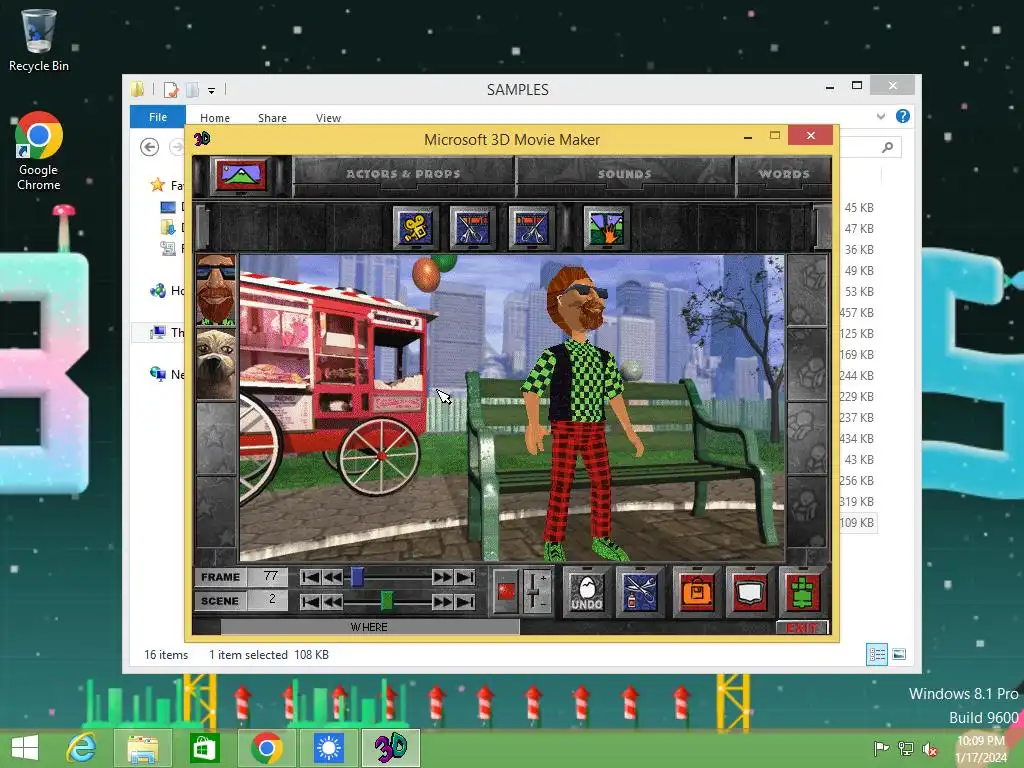This screenshot has height=768, width=1024.
Task: Click the search magnifier in SAMPLES window
Action: 887,147
